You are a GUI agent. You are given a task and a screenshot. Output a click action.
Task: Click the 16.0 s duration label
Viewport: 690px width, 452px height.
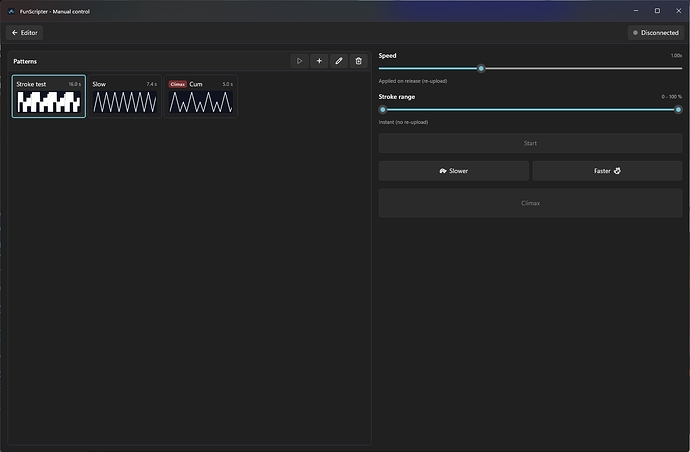(x=74, y=84)
